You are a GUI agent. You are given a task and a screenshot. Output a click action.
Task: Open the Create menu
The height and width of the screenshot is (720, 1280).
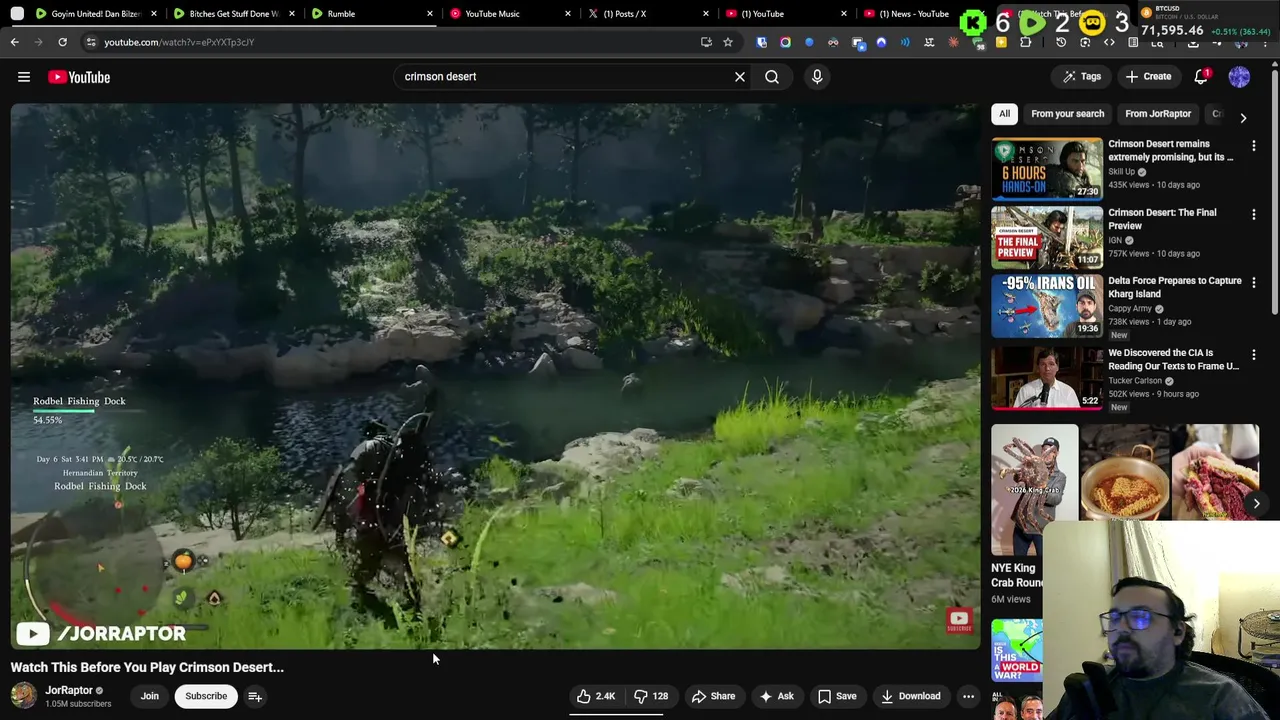(x=1148, y=77)
